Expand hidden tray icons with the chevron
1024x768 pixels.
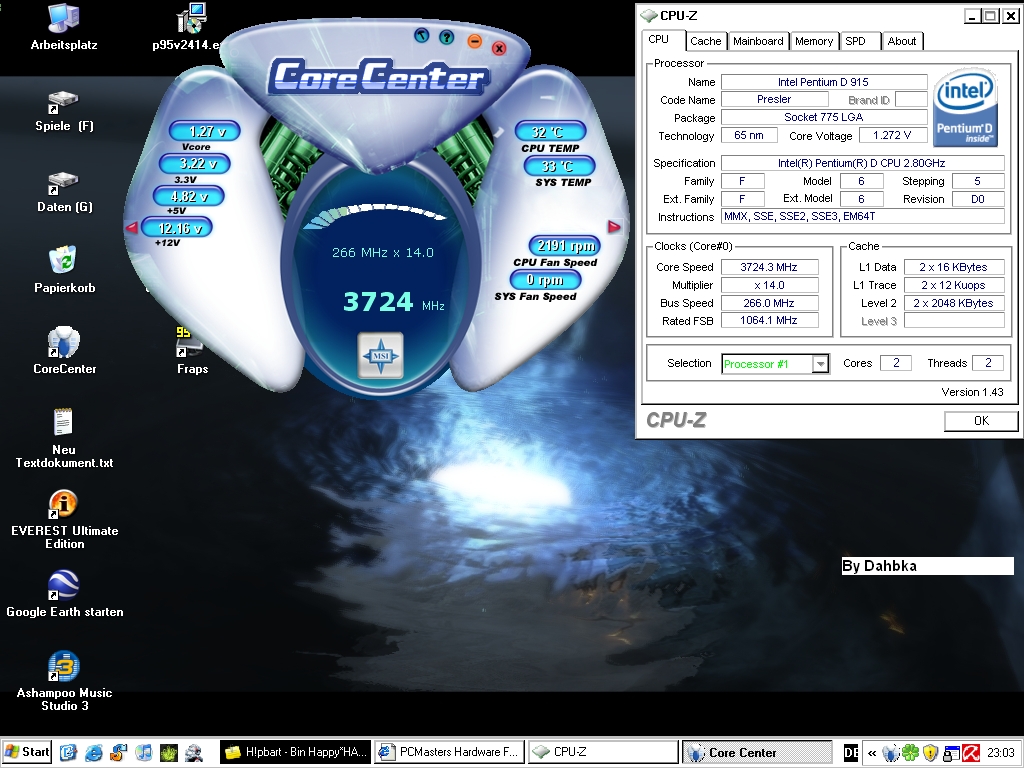click(x=872, y=753)
